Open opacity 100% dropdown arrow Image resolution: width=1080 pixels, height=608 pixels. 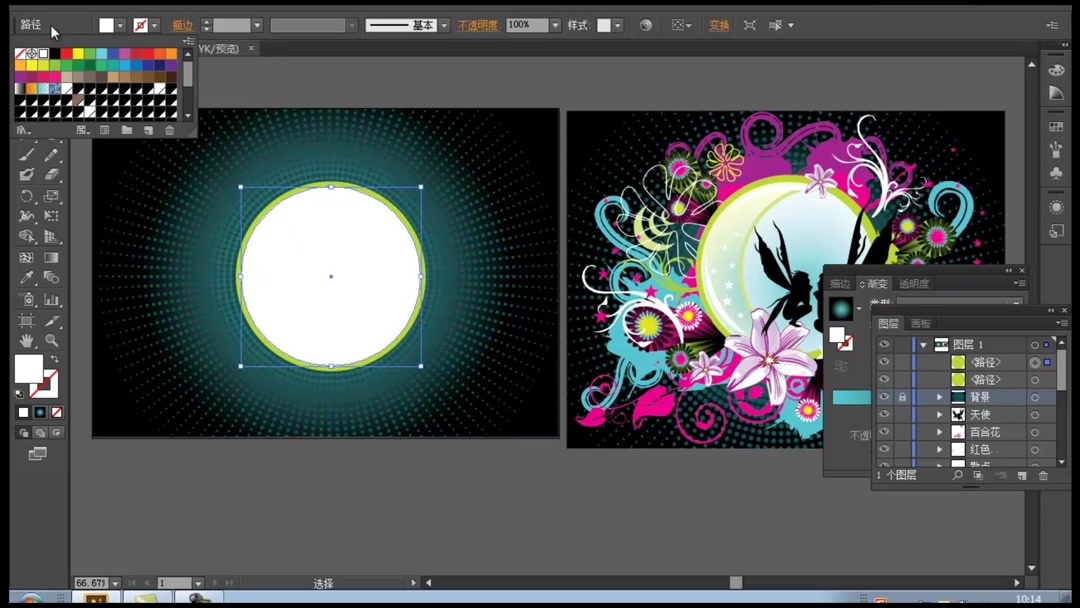point(555,25)
